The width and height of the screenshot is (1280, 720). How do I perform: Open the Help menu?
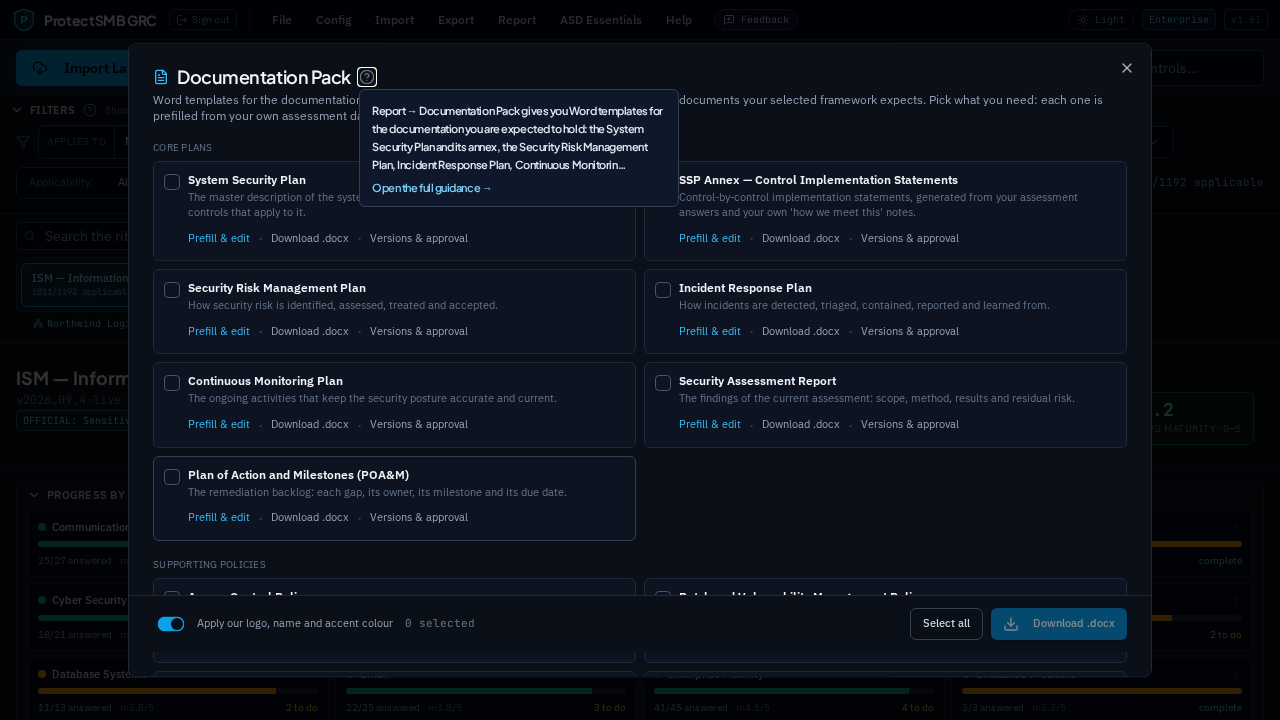click(x=679, y=20)
